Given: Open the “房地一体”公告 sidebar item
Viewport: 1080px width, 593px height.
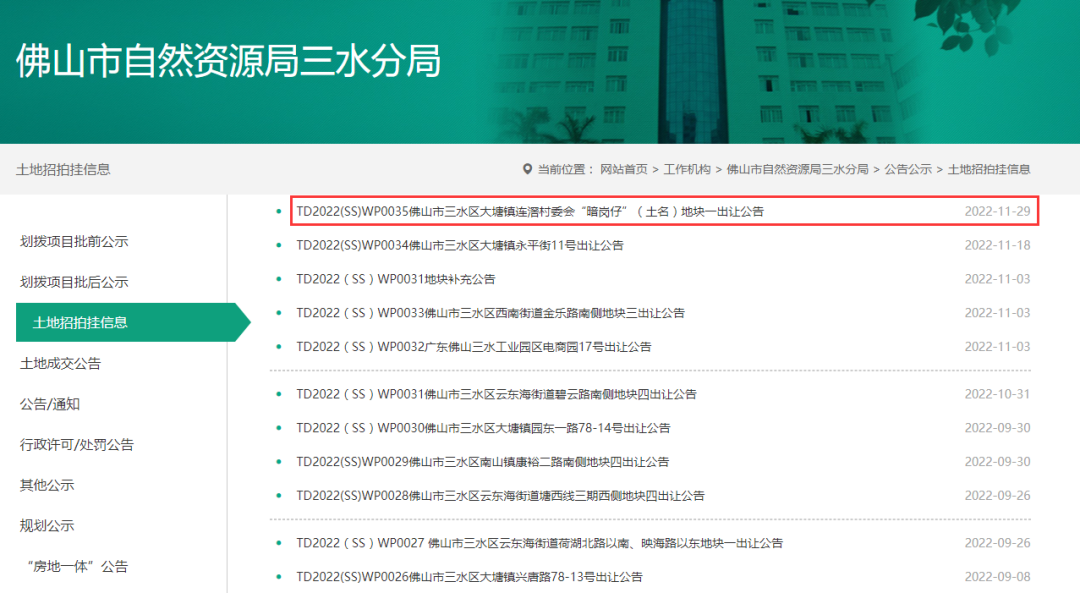Looking at the screenshot, I should [x=74, y=567].
